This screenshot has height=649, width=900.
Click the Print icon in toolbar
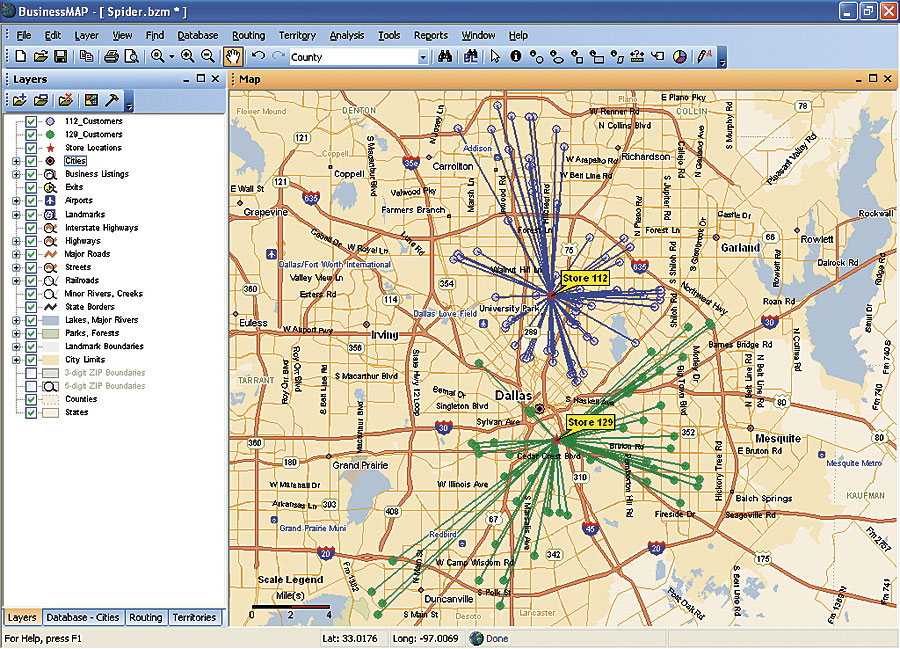pos(111,57)
